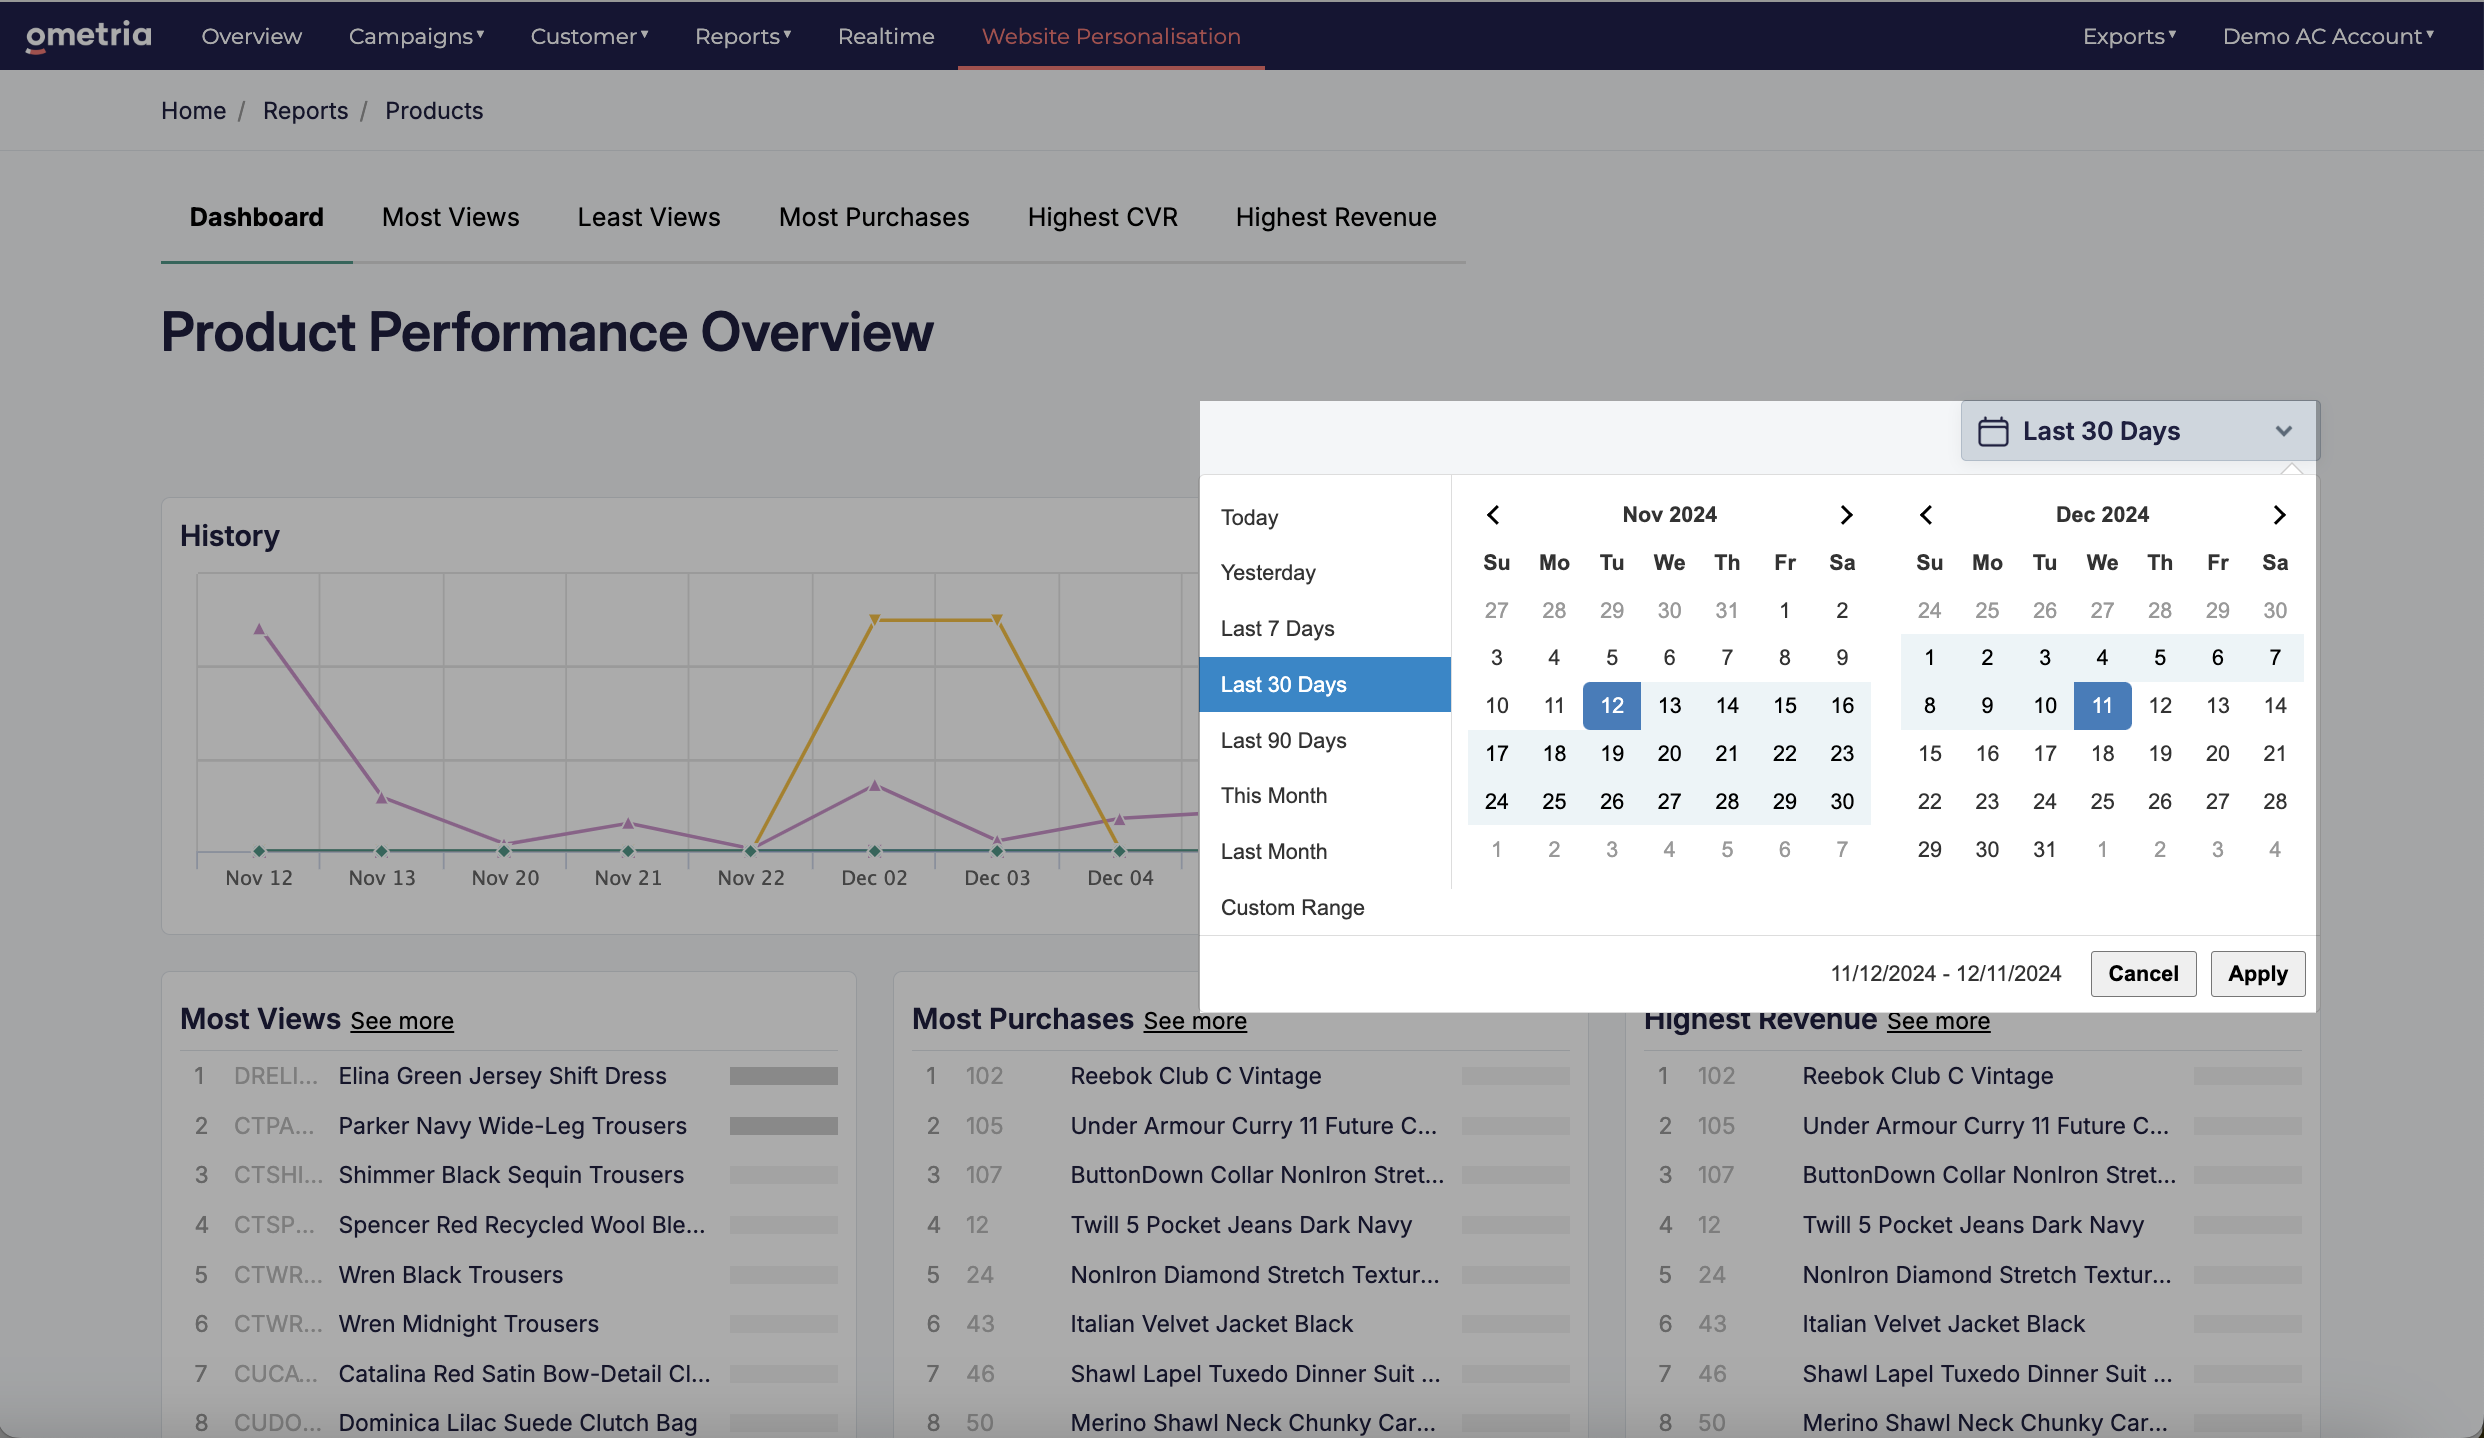Select Realtime in the top navigation
Image resolution: width=2484 pixels, height=1438 pixels.
click(886, 35)
